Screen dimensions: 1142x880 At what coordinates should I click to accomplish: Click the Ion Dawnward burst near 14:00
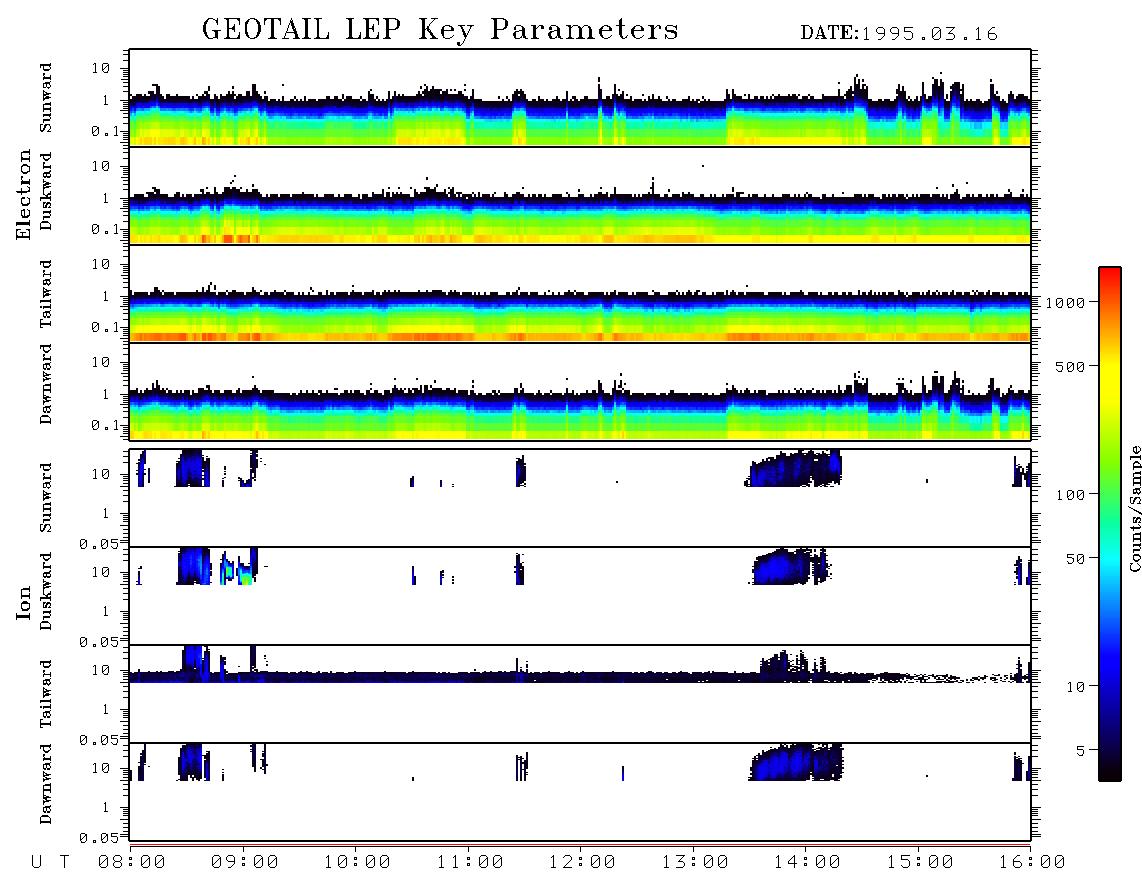point(795,762)
